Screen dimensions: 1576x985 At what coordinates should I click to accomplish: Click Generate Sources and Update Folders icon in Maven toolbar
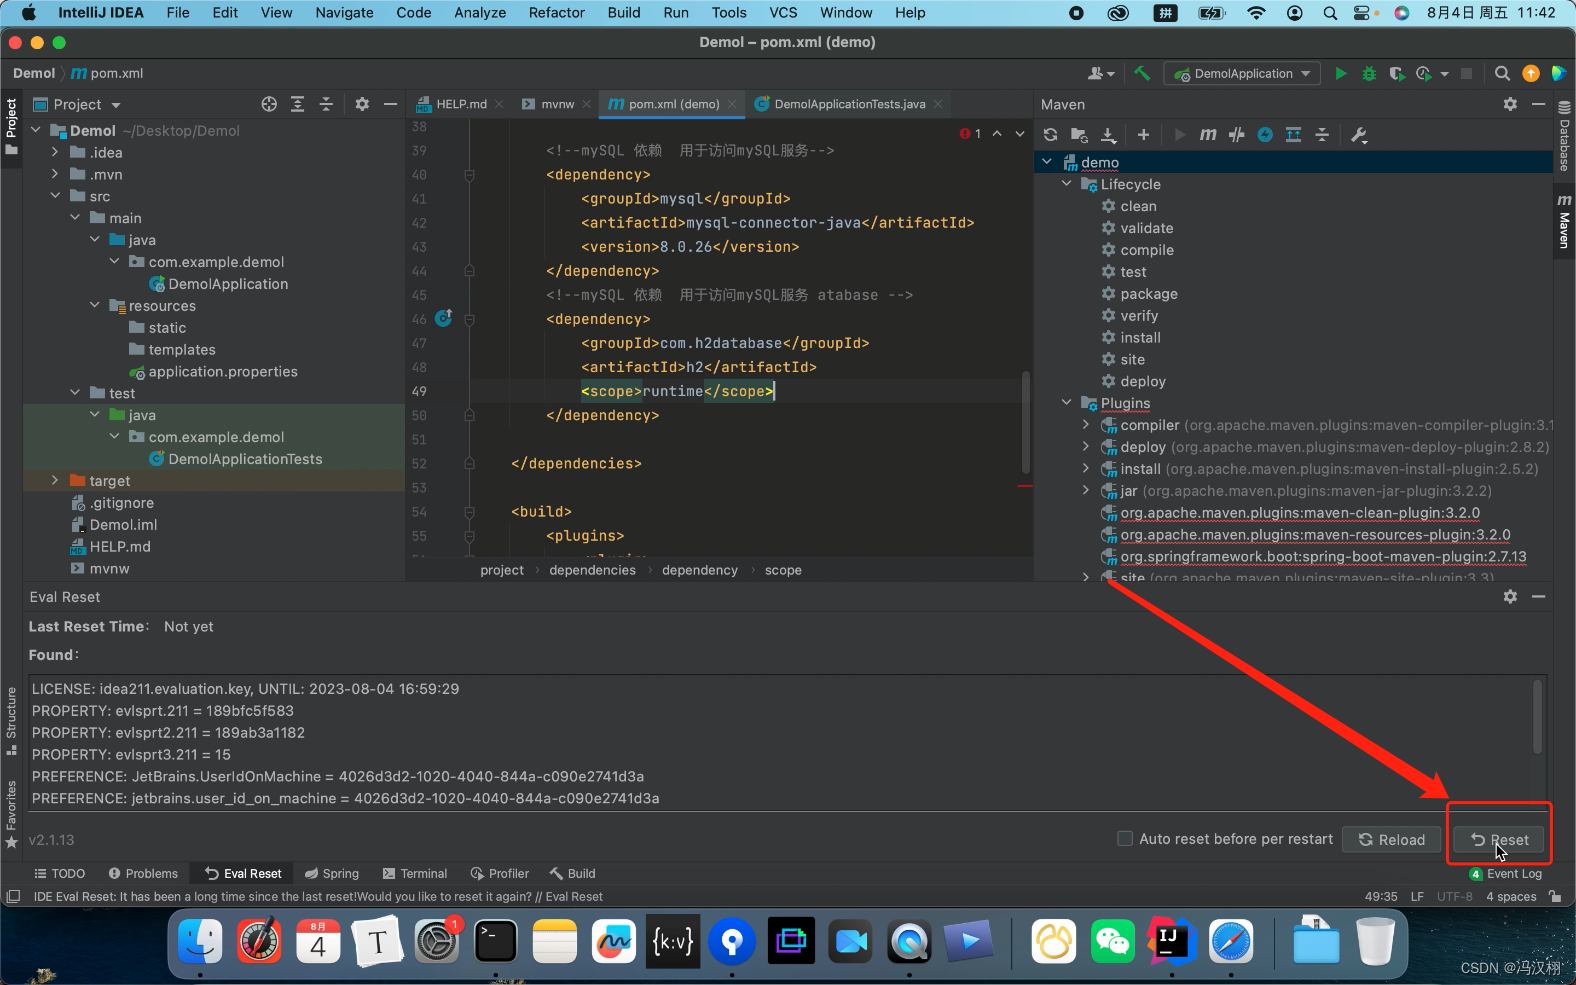tap(1079, 135)
